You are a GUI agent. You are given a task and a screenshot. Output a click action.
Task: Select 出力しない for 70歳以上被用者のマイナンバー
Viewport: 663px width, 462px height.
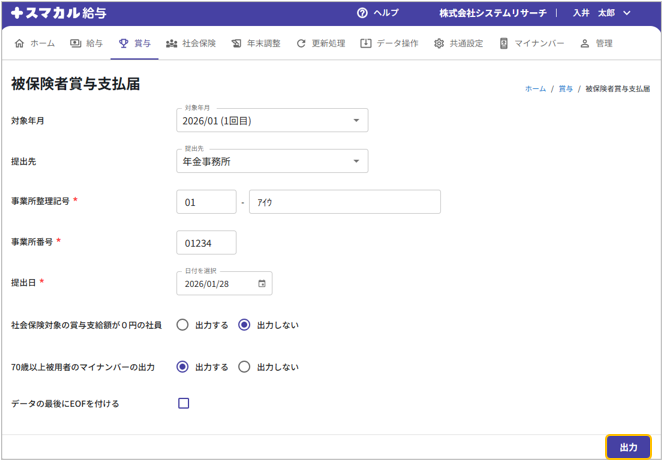(x=244, y=366)
